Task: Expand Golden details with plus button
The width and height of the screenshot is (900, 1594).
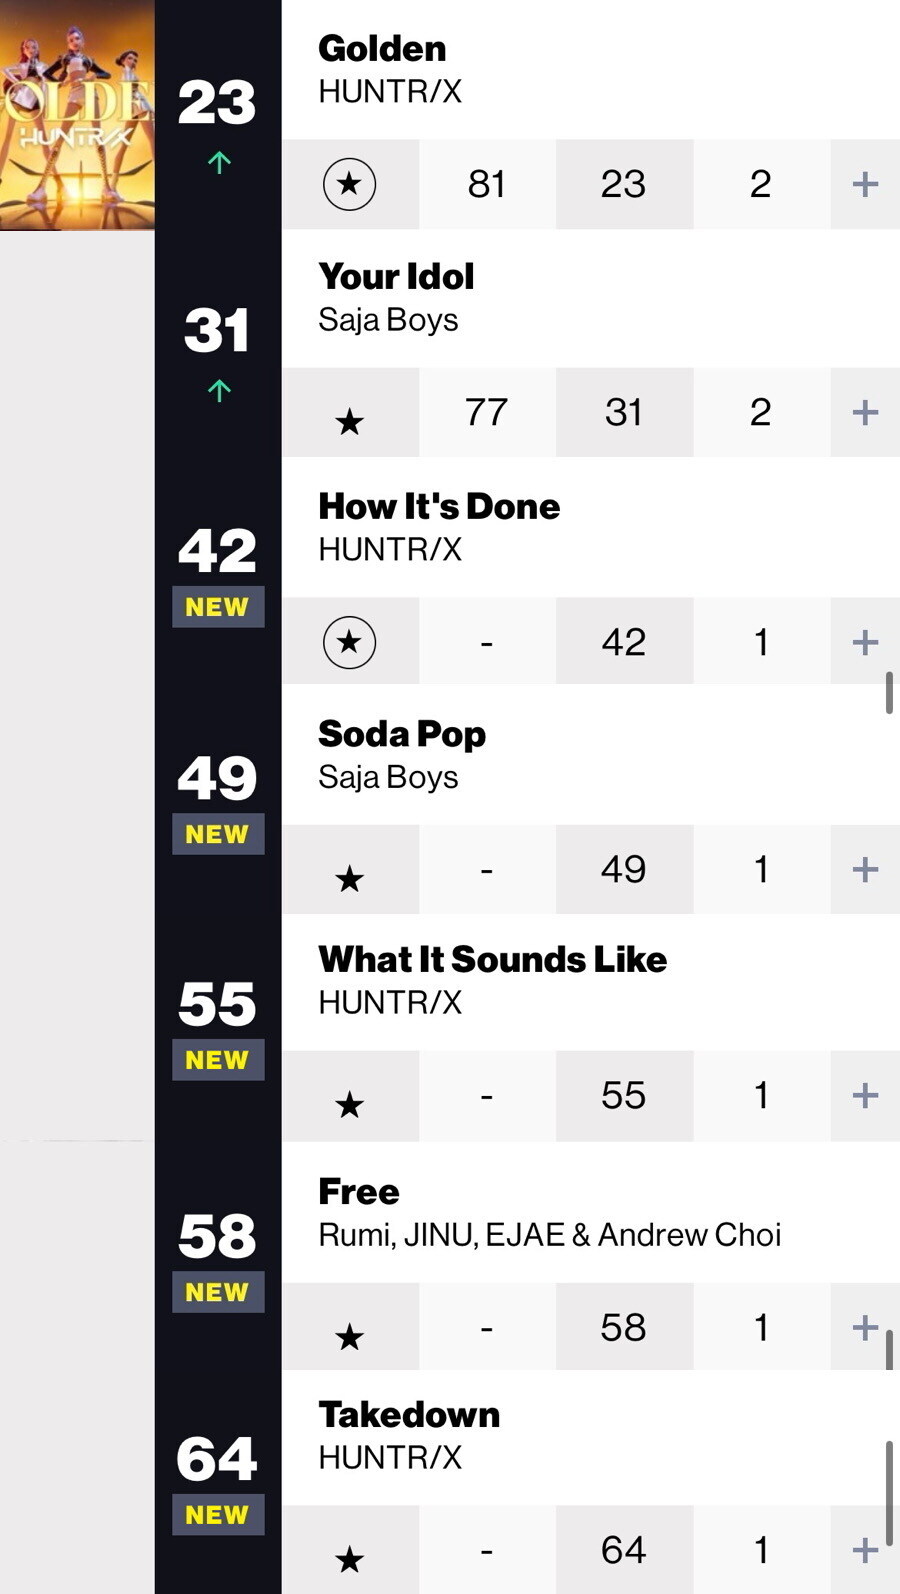Action: click(x=865, y=184)
